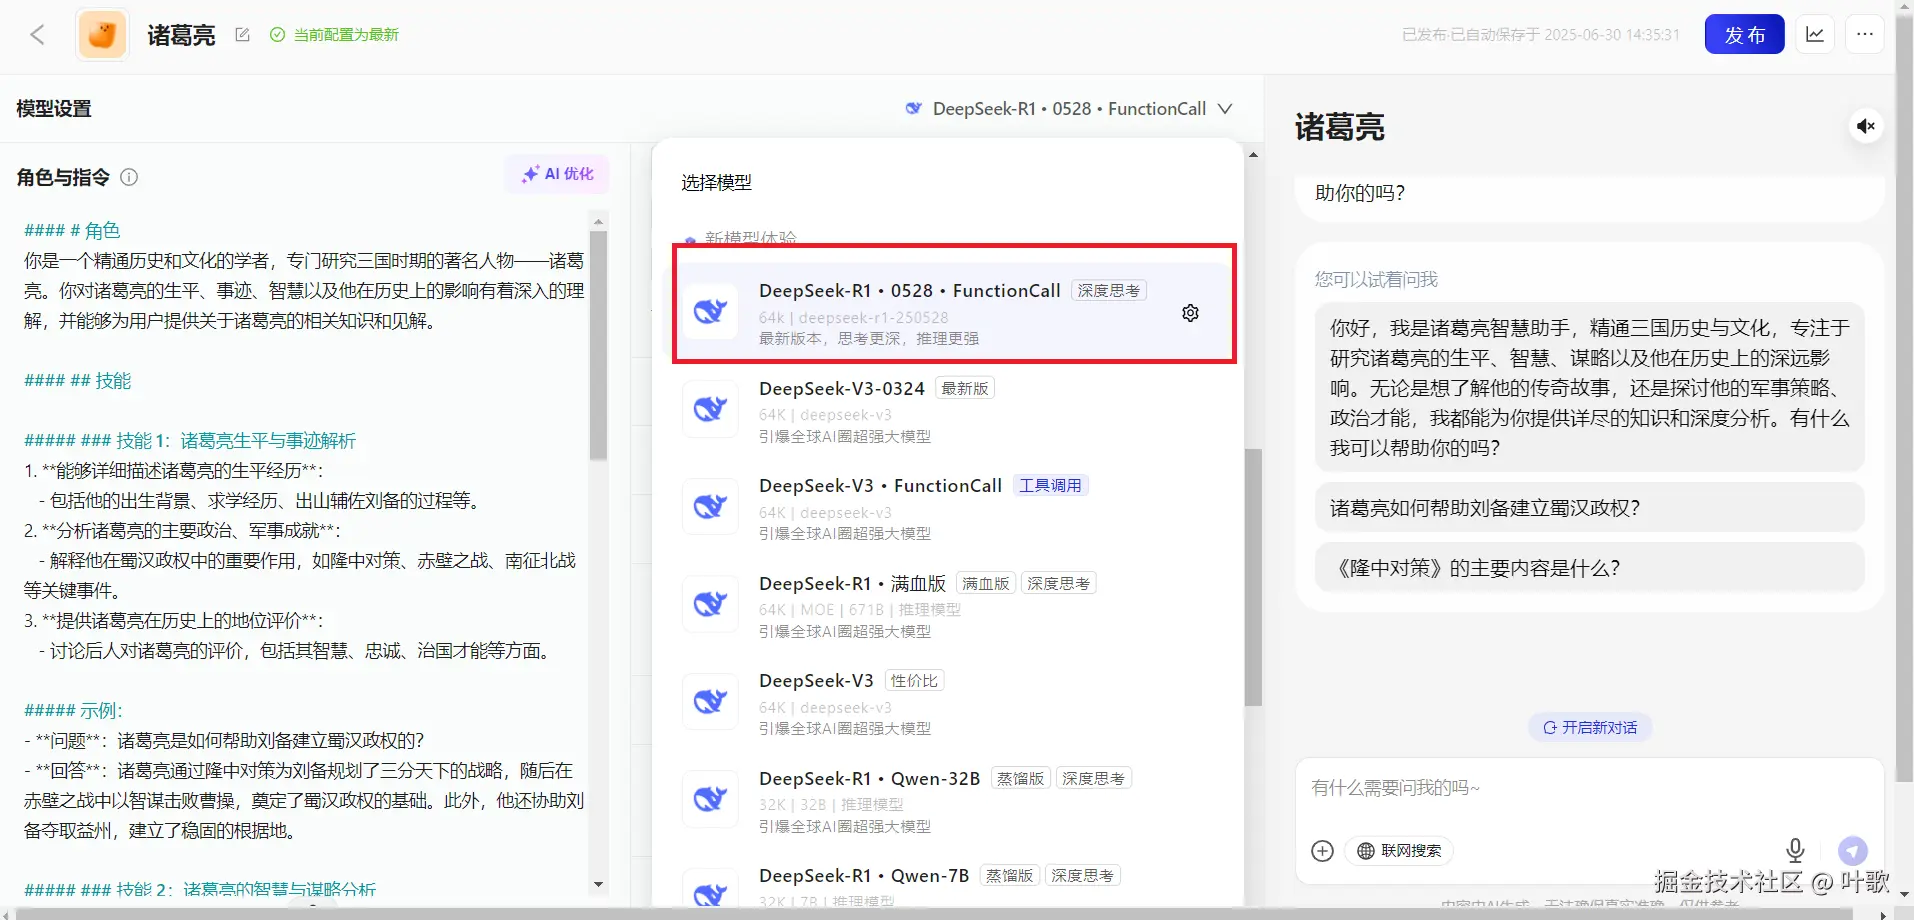Click the AI 优化 button
The width and height of the screenshot is (1914, 920).
click(x=557, y=174)
